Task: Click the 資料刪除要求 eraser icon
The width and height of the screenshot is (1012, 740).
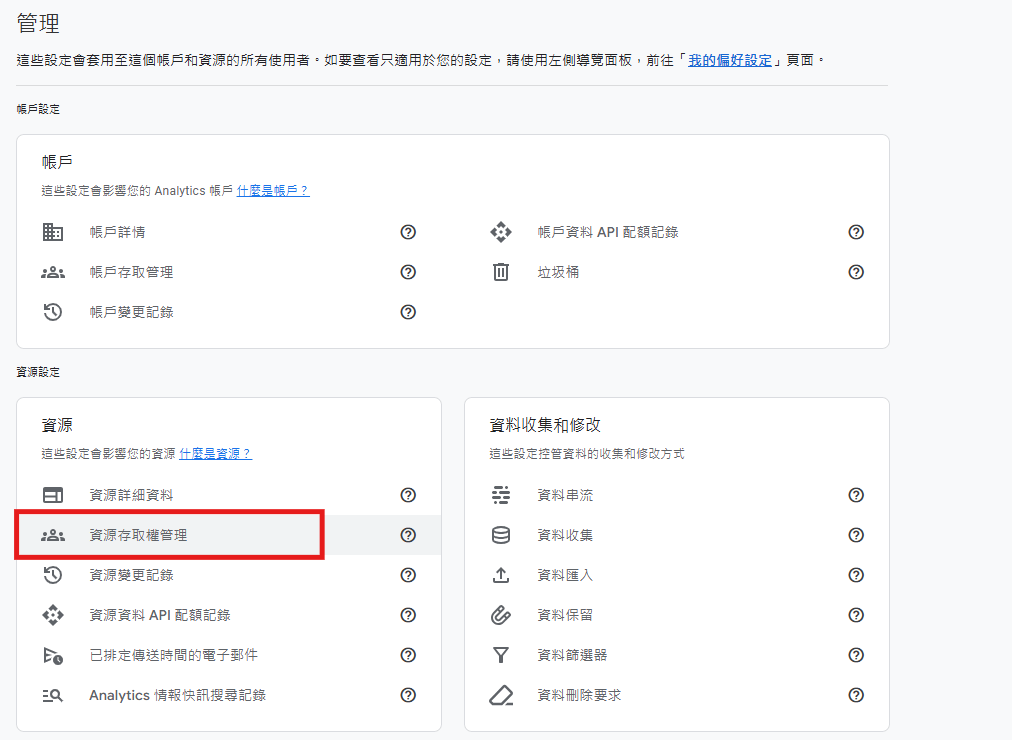Action: point(501,695)
